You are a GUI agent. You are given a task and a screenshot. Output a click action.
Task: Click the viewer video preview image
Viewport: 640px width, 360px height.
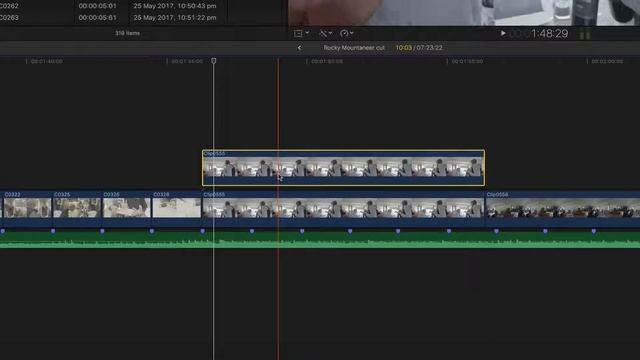coord(464,12)
